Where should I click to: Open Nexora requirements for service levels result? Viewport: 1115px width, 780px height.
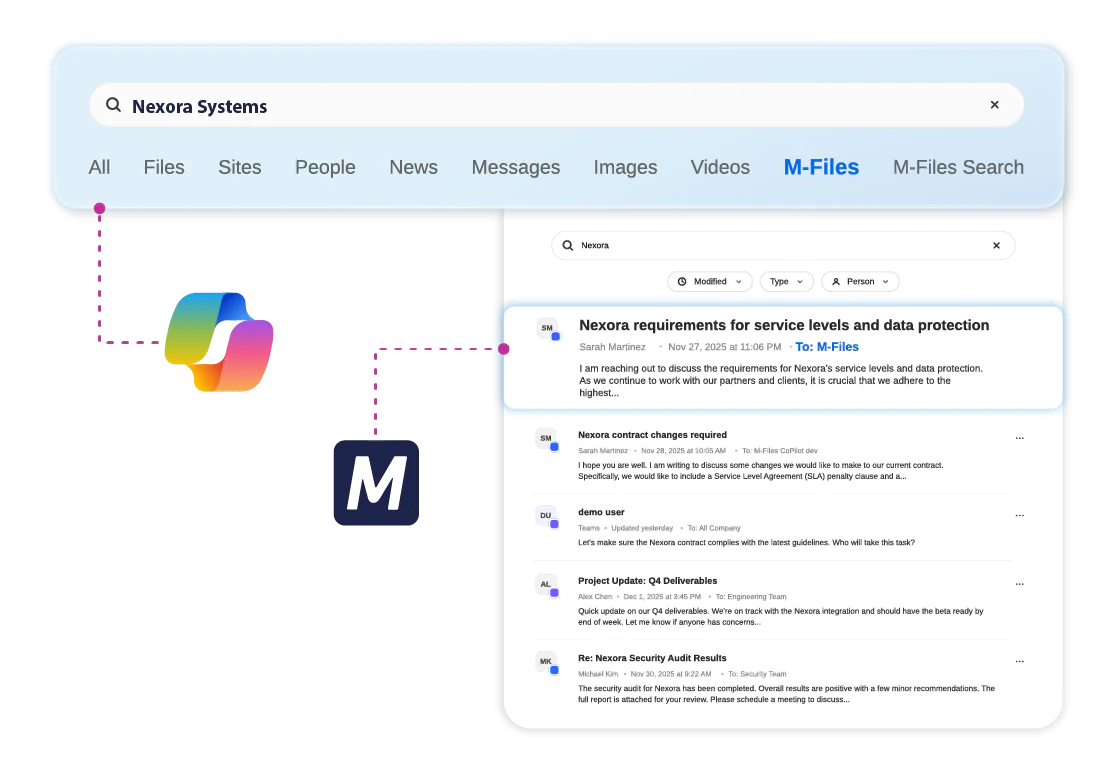coord(784,325)
